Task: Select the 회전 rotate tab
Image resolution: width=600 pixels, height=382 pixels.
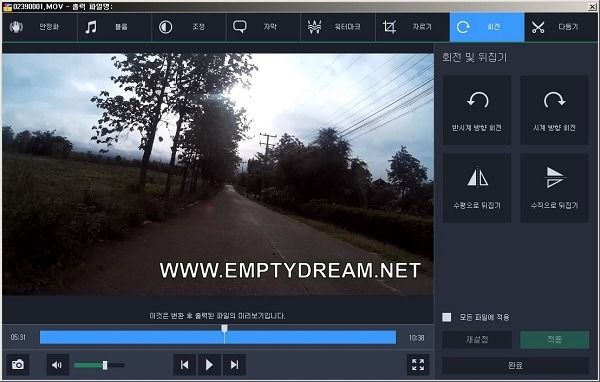Action: coord(487,27)
